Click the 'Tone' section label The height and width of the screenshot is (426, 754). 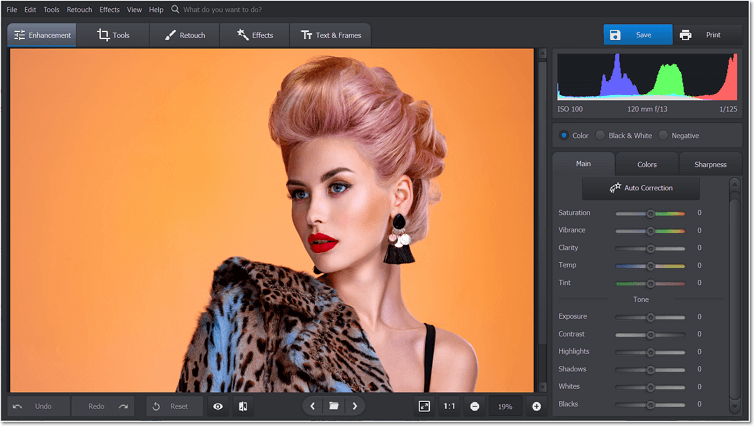tap(641, 300)
